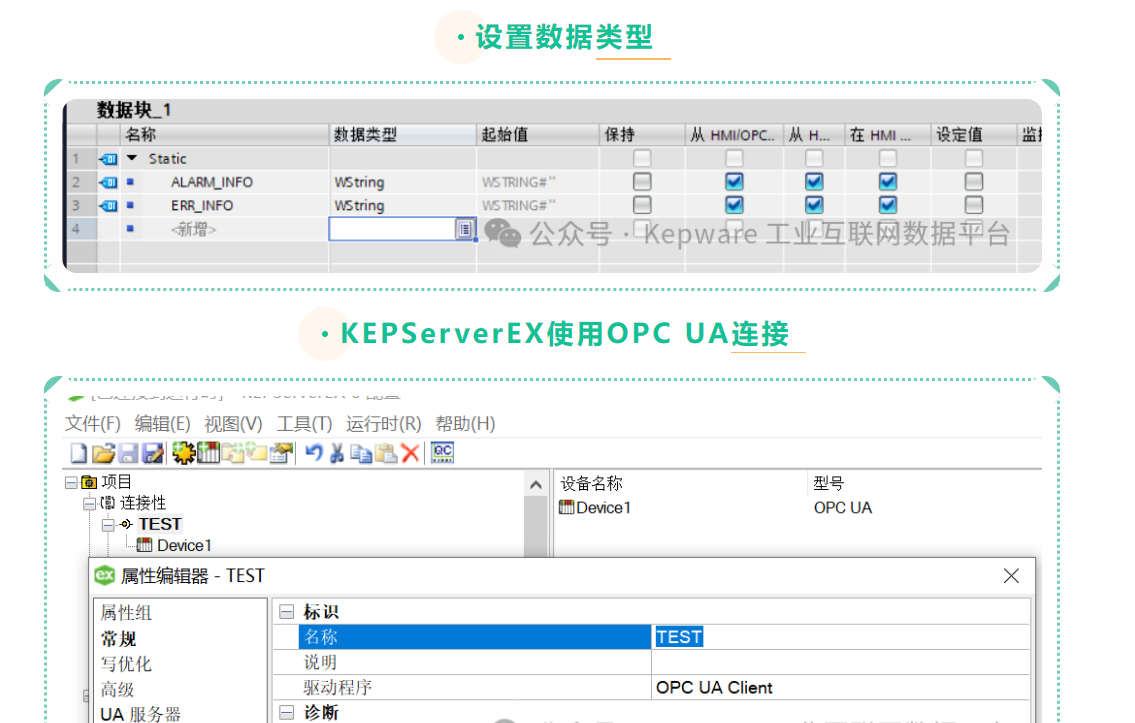Open the 视图(V) menu
Image resolution: width=1135 pixels, height=723 pixels.
point(233,424)
